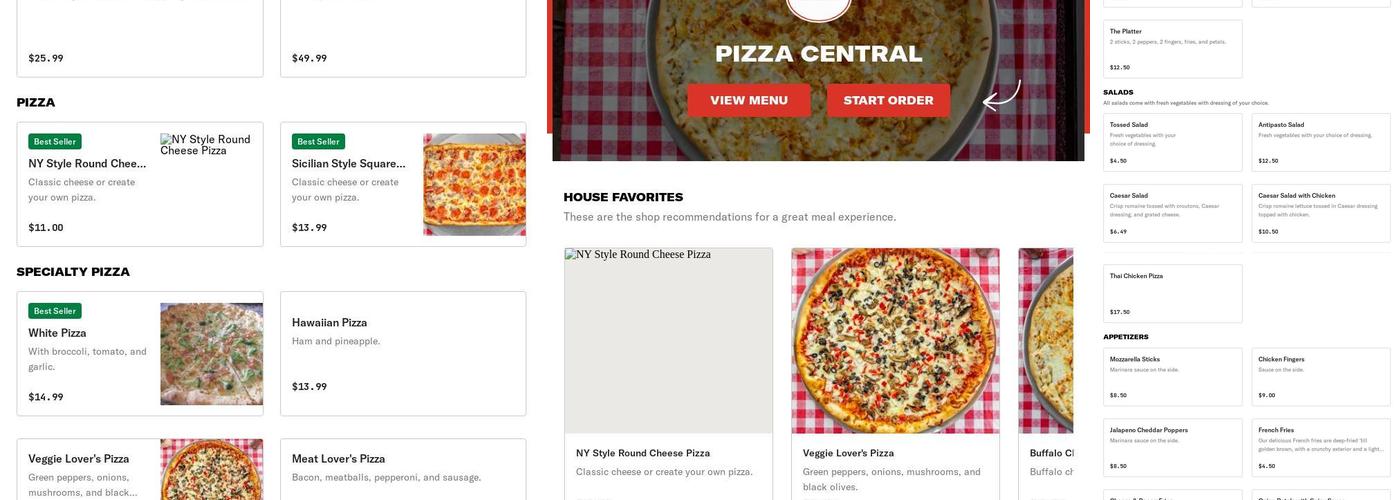
Task: Choose Jalapeno Cheddar Poppers
Action: click(x=1173, y=448)
